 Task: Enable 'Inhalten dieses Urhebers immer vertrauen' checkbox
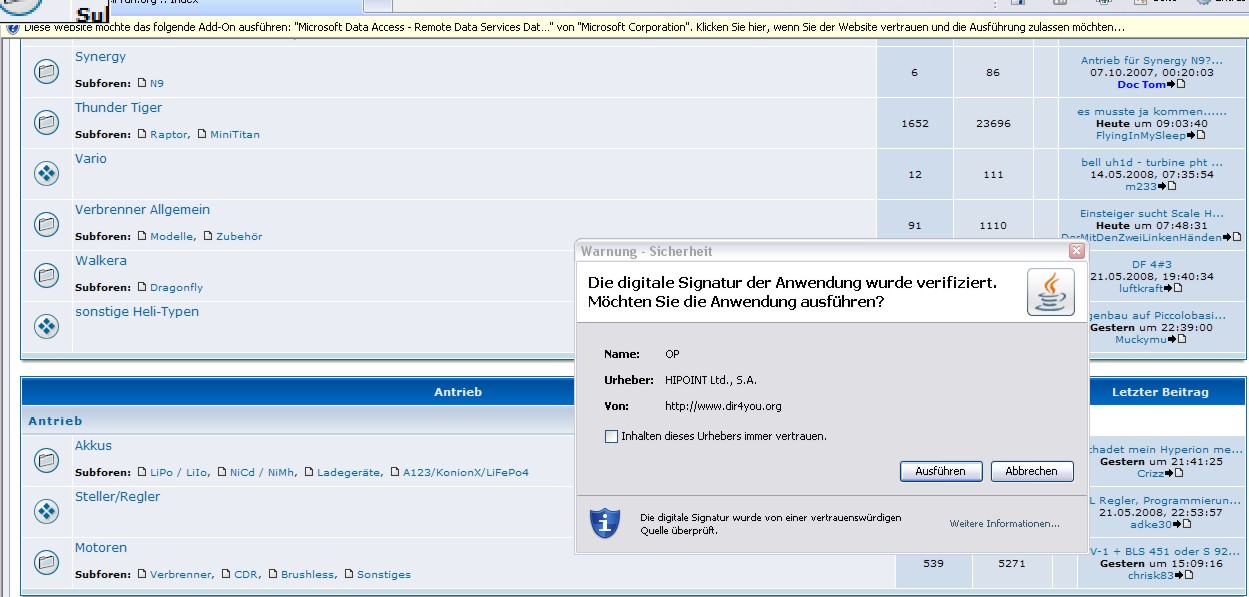pos(612,436)
